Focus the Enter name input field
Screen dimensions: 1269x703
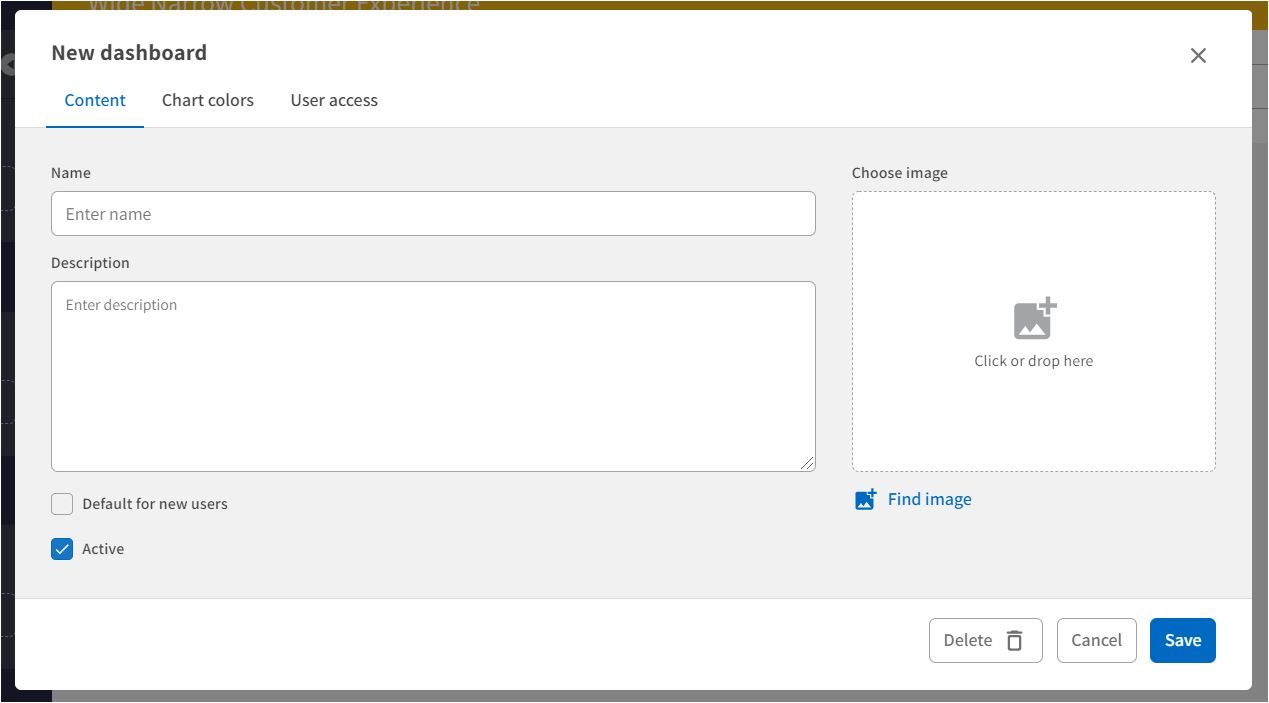coord(433,214)
